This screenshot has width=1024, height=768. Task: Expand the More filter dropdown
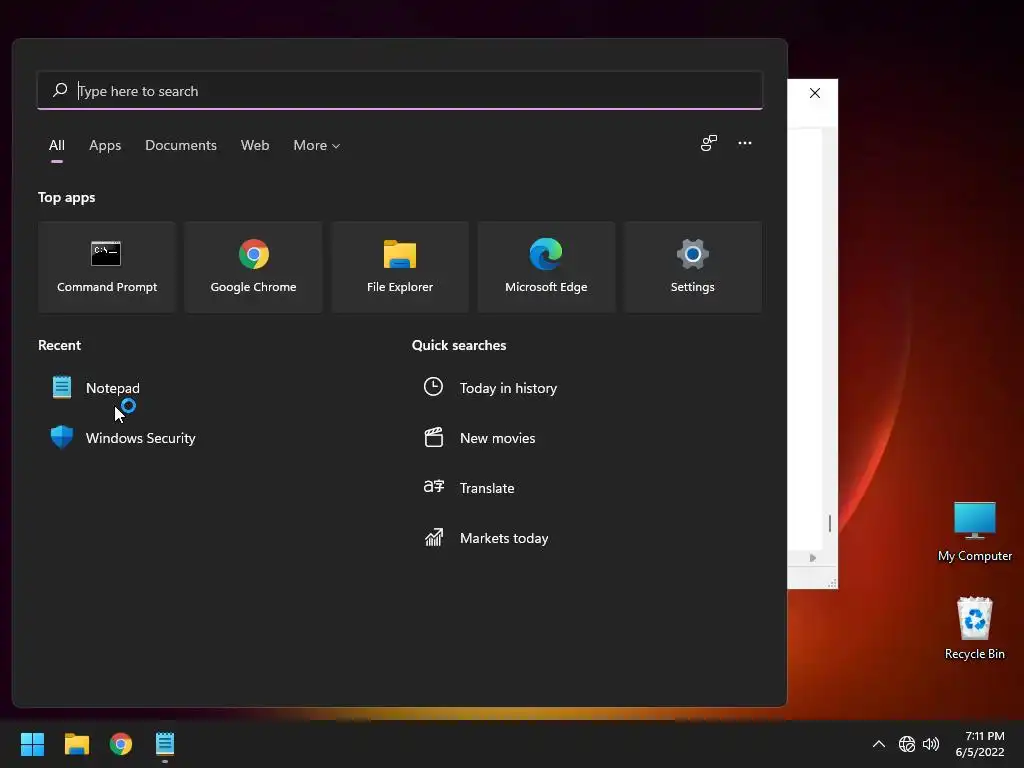tap(317, 145)
